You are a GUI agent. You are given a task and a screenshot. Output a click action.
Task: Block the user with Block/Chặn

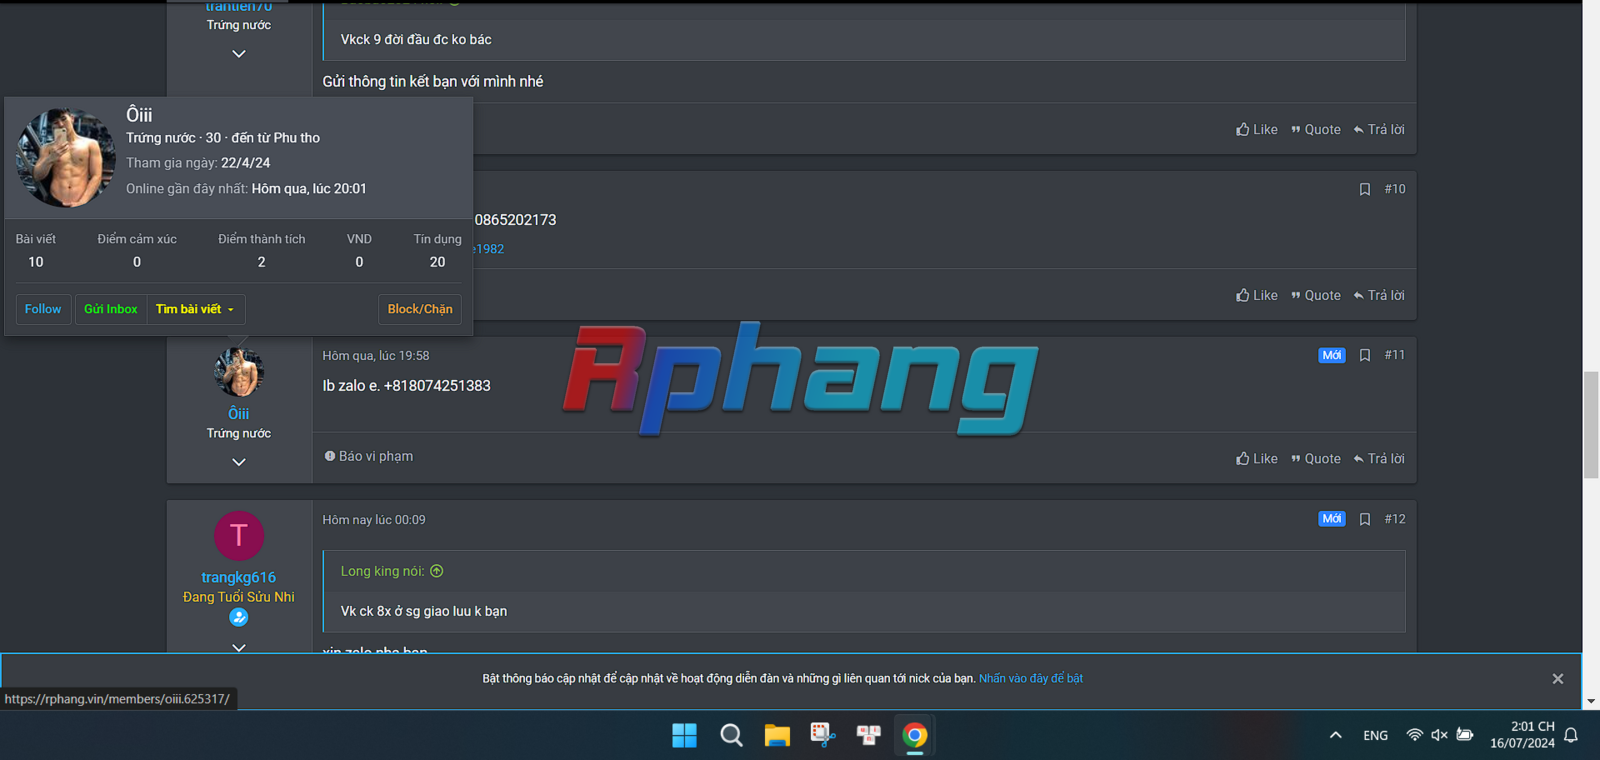click(420, 309)
